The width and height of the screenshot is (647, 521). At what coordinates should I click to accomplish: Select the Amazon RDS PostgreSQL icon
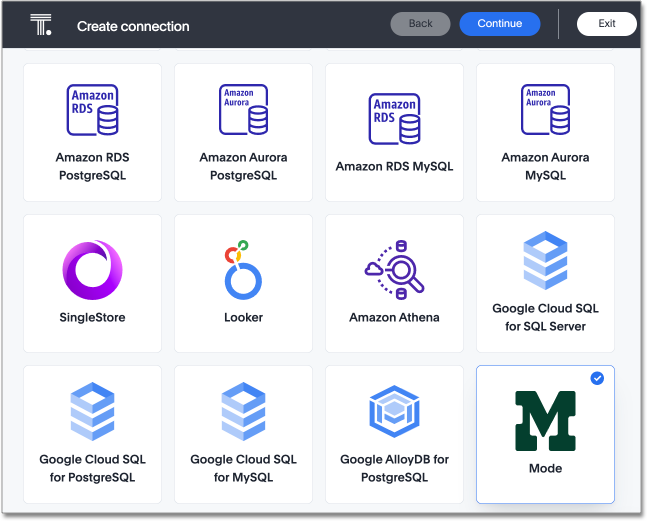(92, 110)
